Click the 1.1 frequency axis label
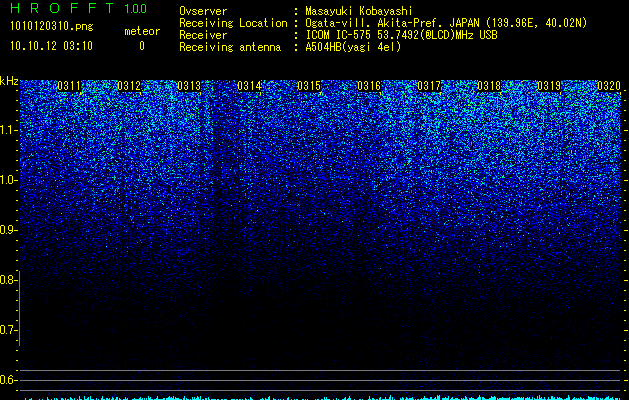 click(7, 130)
